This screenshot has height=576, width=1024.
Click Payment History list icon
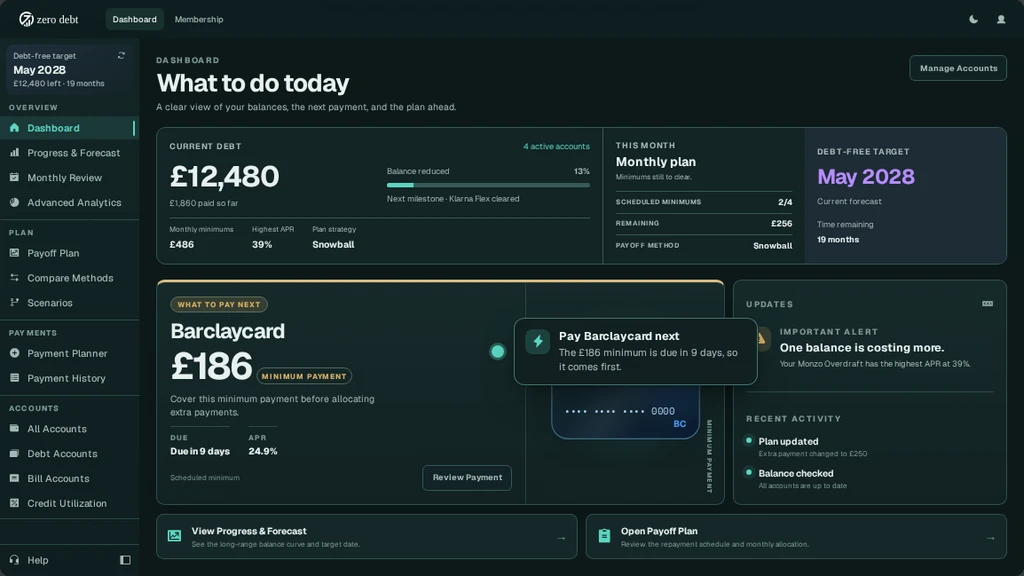click(14, 377)
